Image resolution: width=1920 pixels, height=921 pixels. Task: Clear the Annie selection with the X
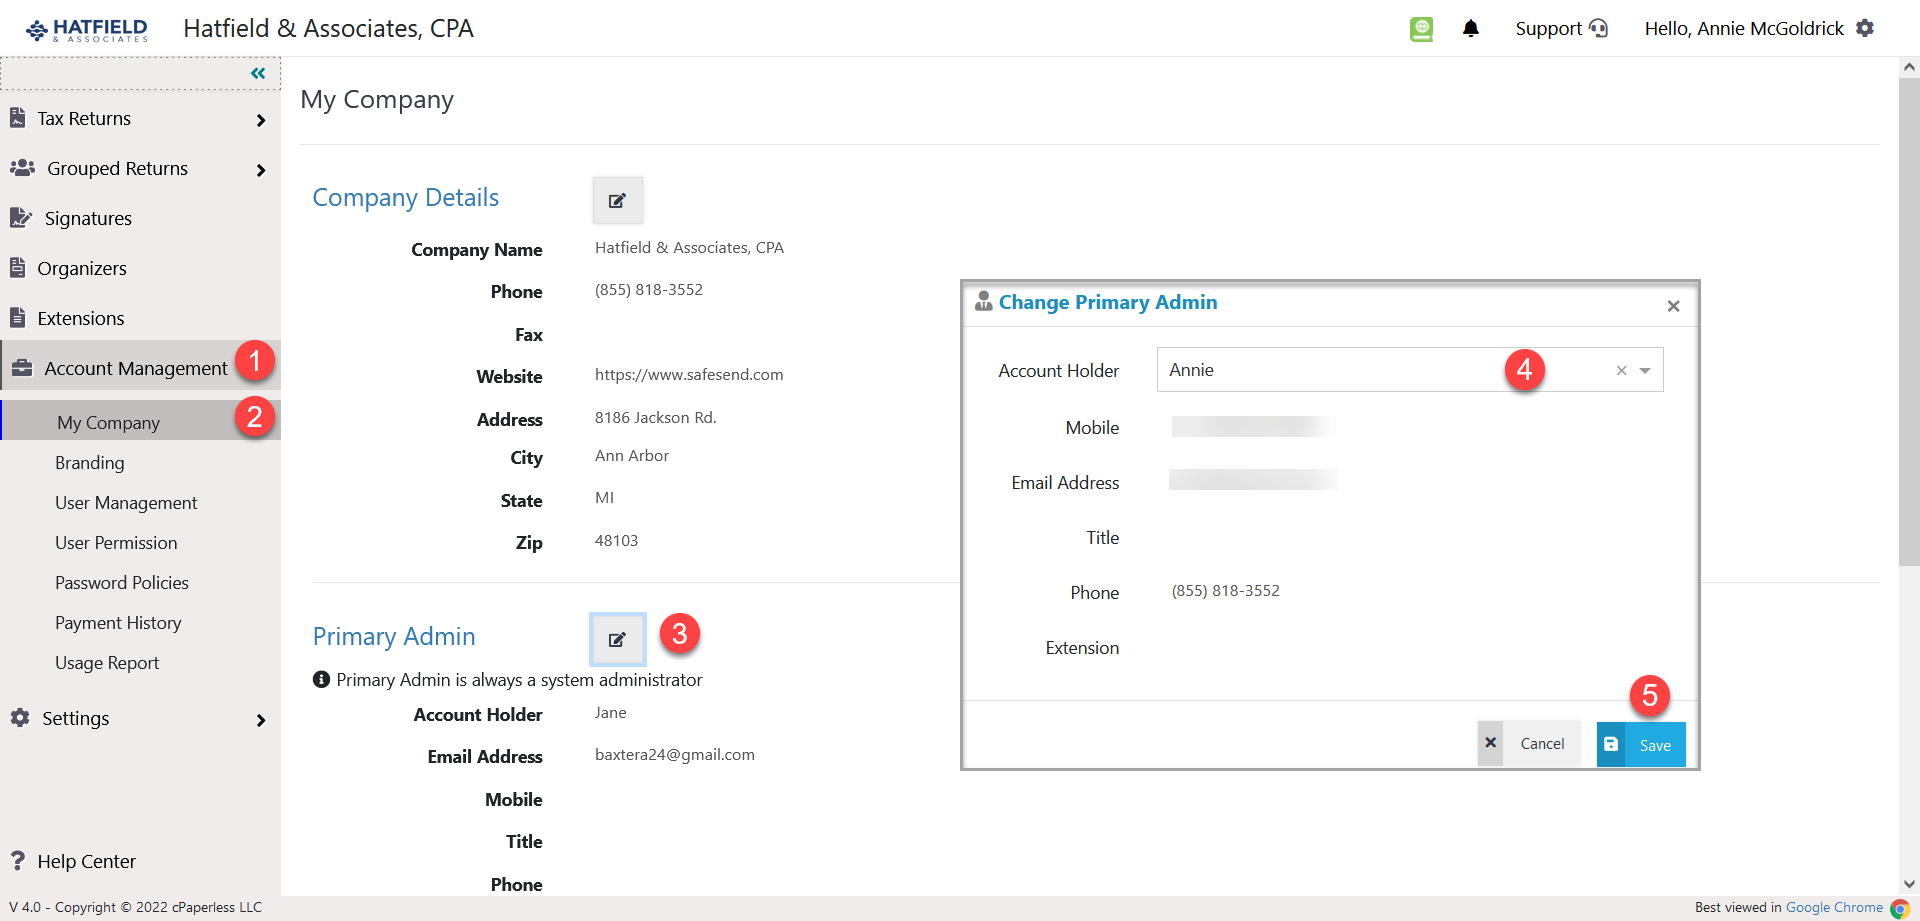coord(1620,370)
